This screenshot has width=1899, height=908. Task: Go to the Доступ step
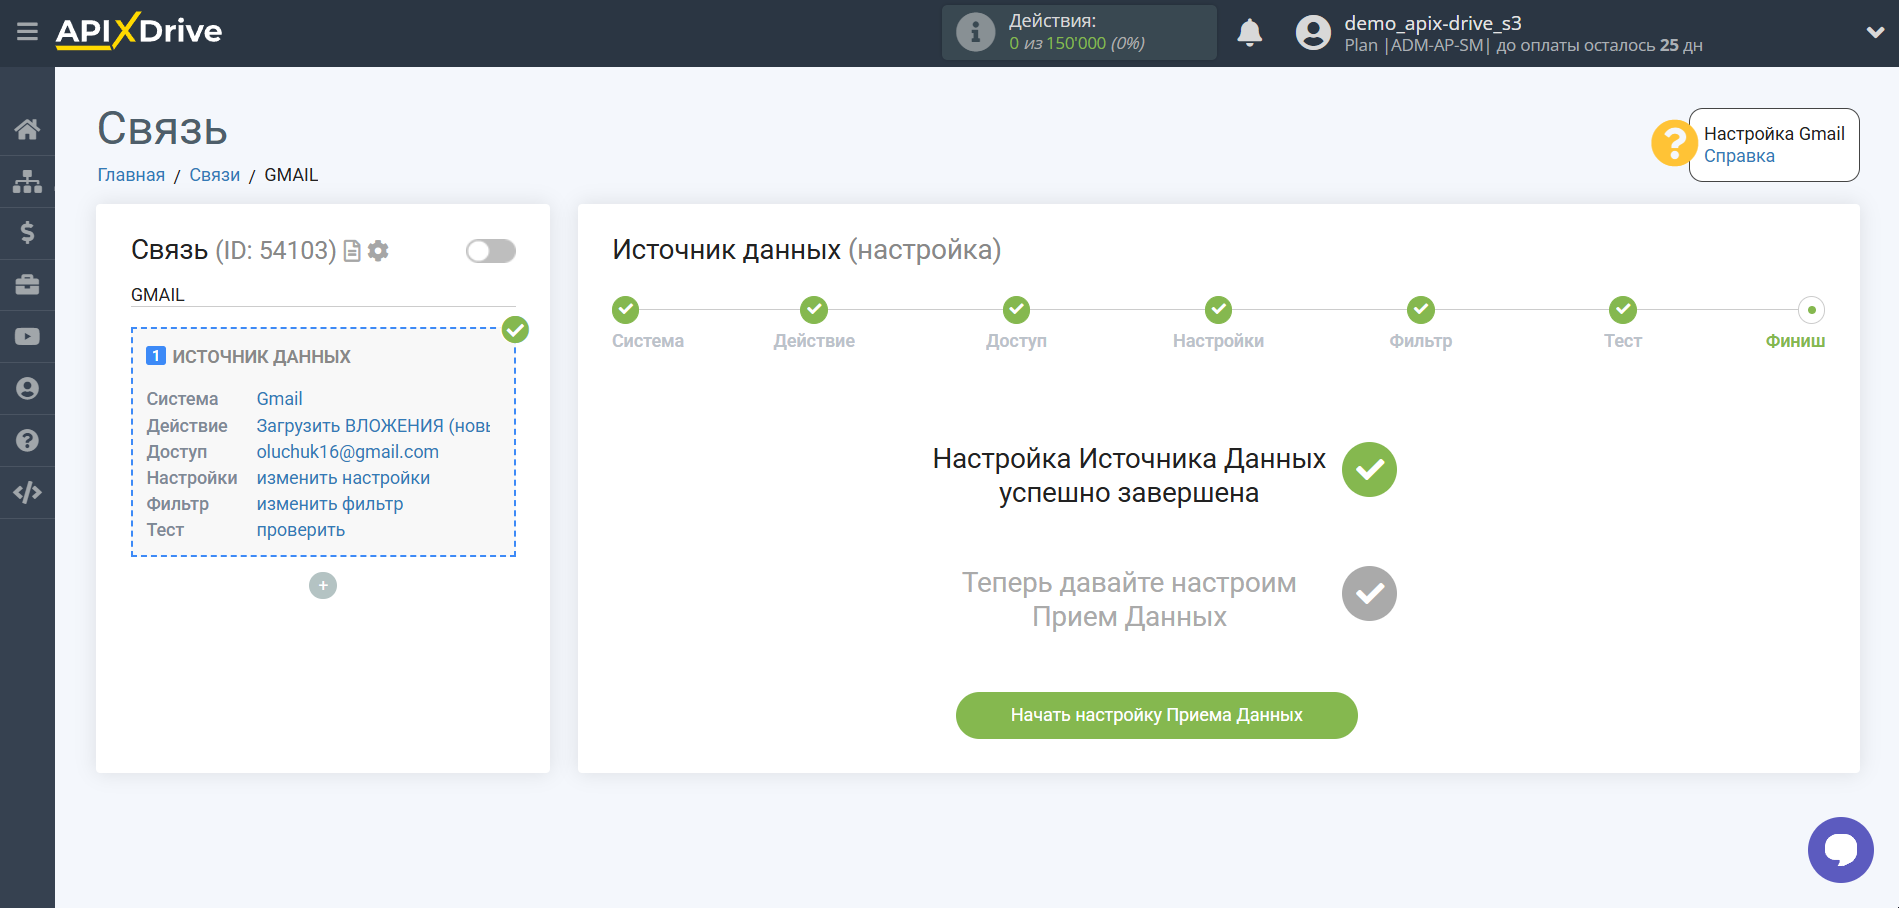coord(1017,310)
